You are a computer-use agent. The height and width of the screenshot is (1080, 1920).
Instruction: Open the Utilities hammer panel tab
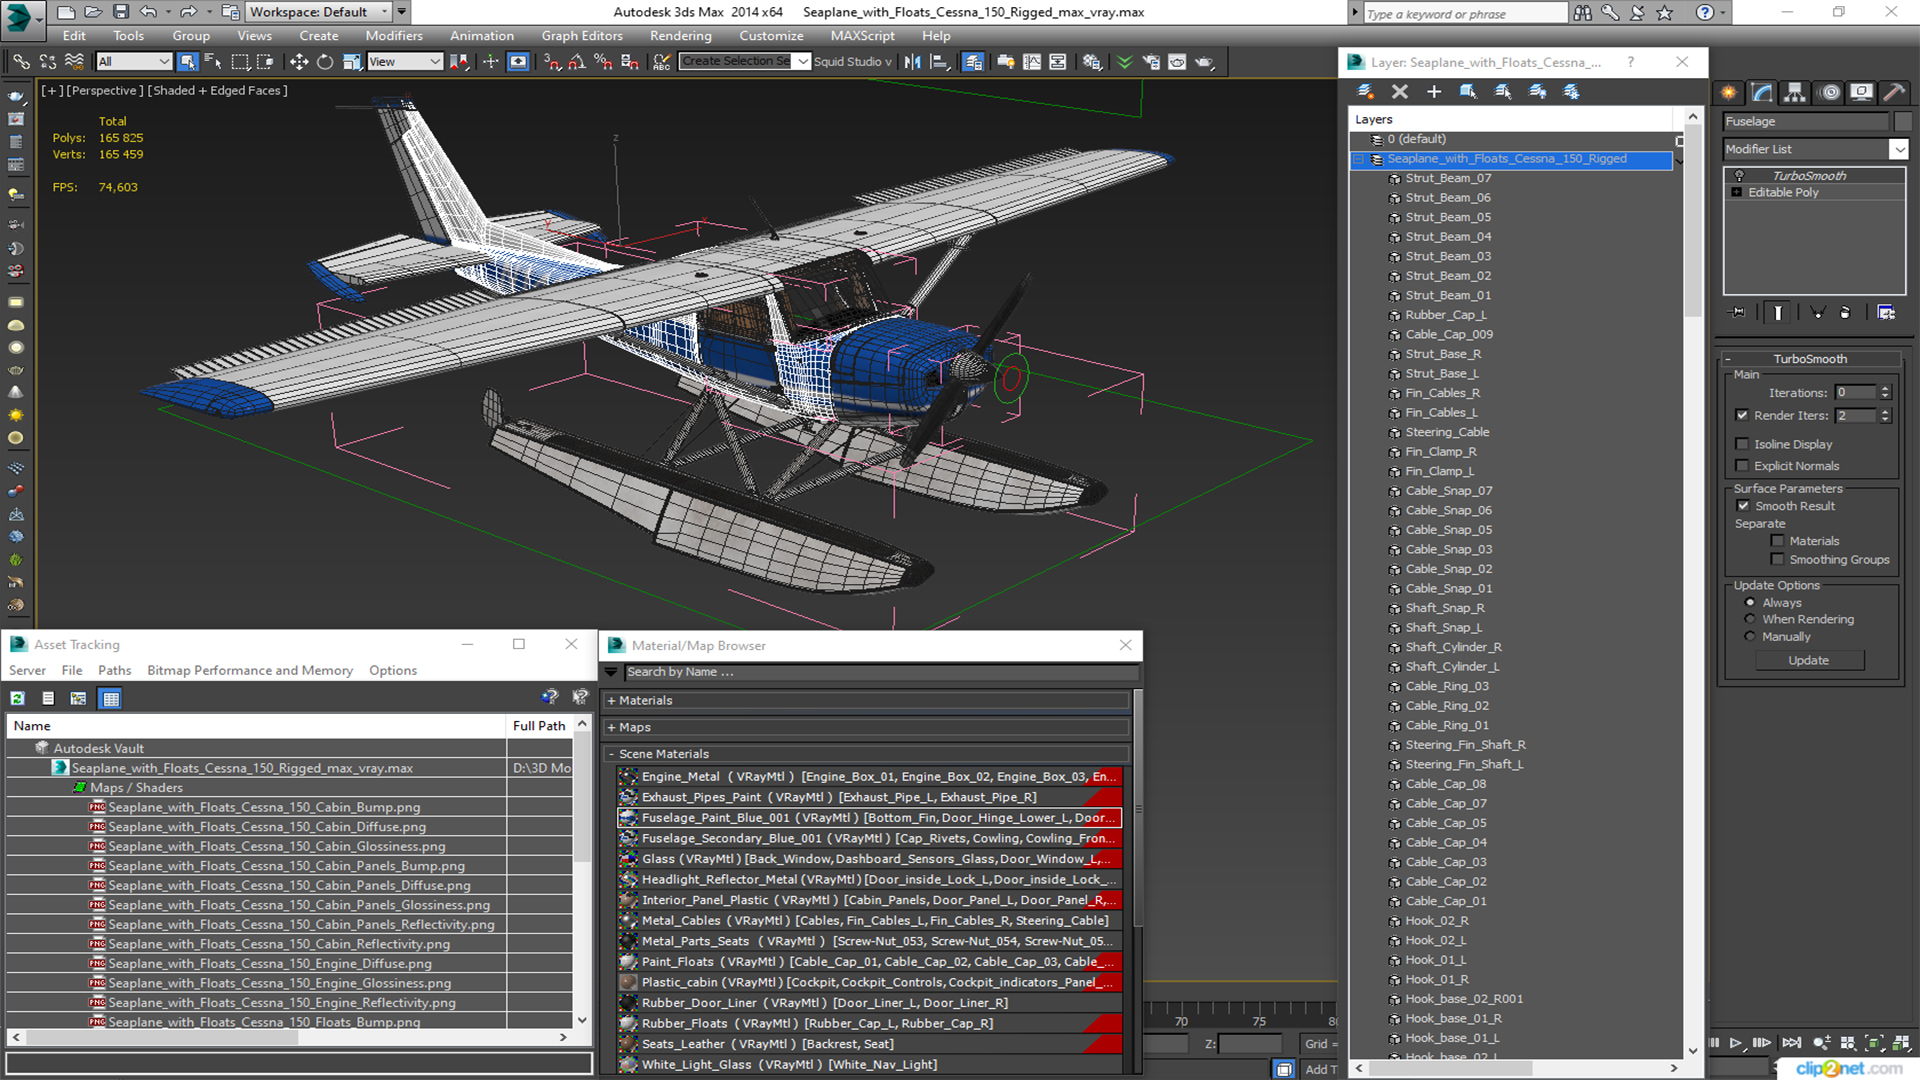tap(1894, 92)
